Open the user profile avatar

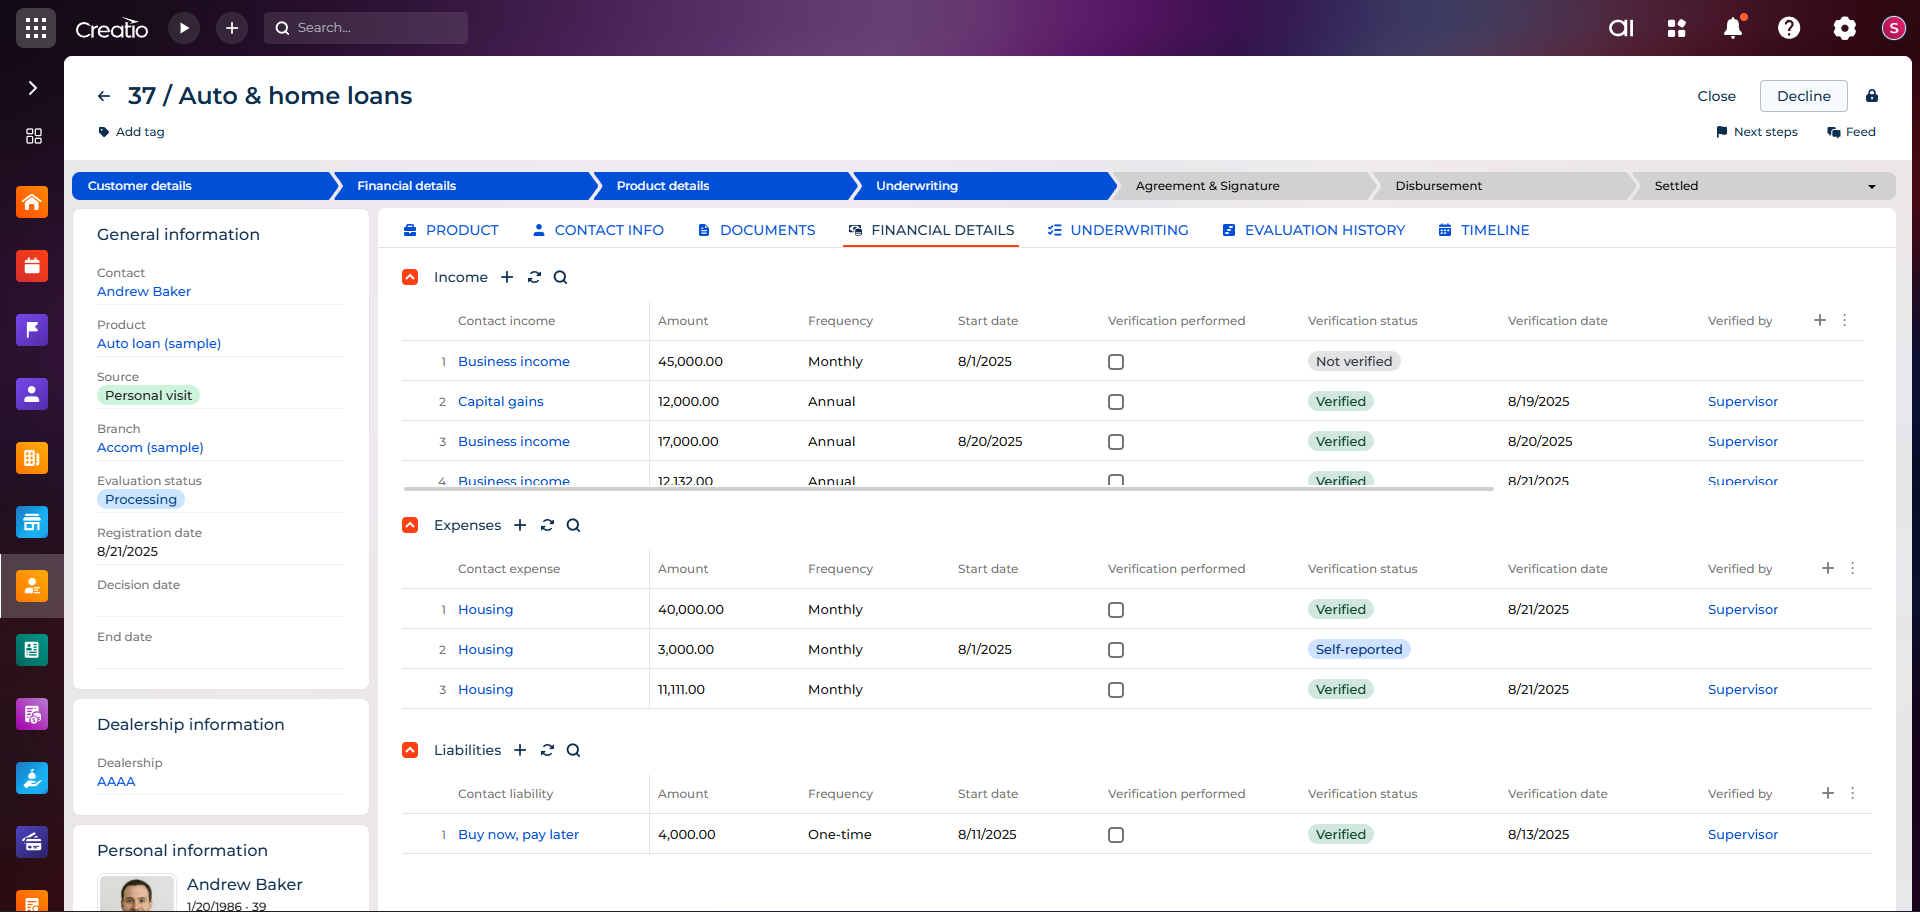pyautogui.click(x=1893, y=28)
